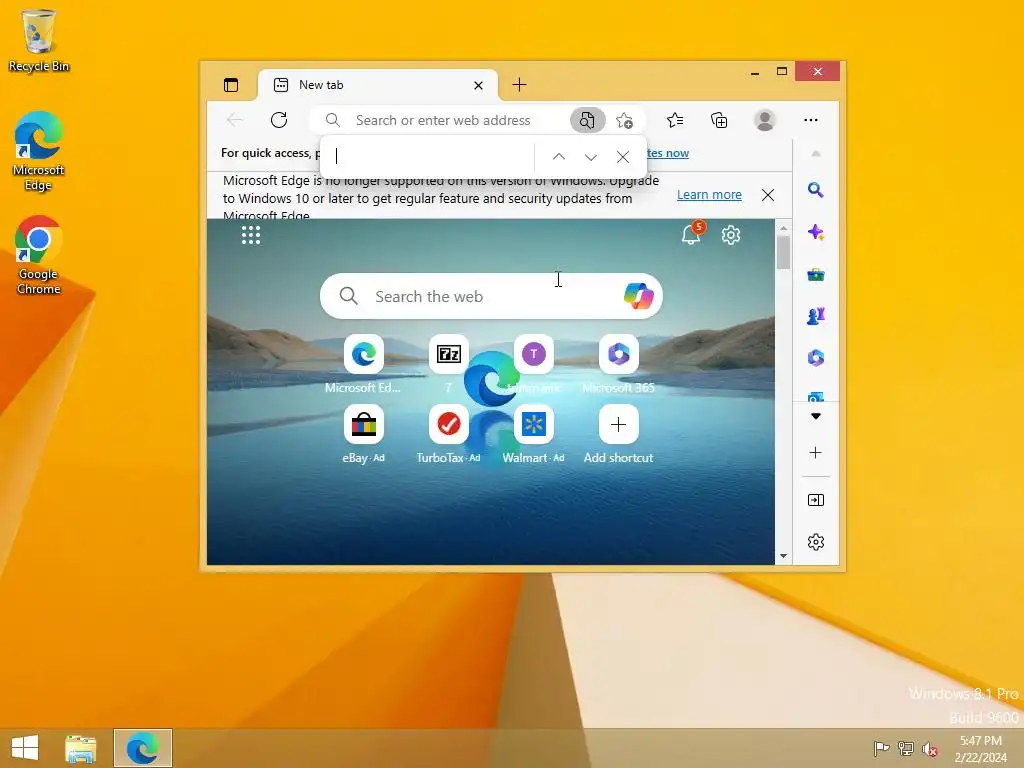Add a sidebar app with plus icon
The width and height of the screenshot is (1024, 768).
coord(815,453)
